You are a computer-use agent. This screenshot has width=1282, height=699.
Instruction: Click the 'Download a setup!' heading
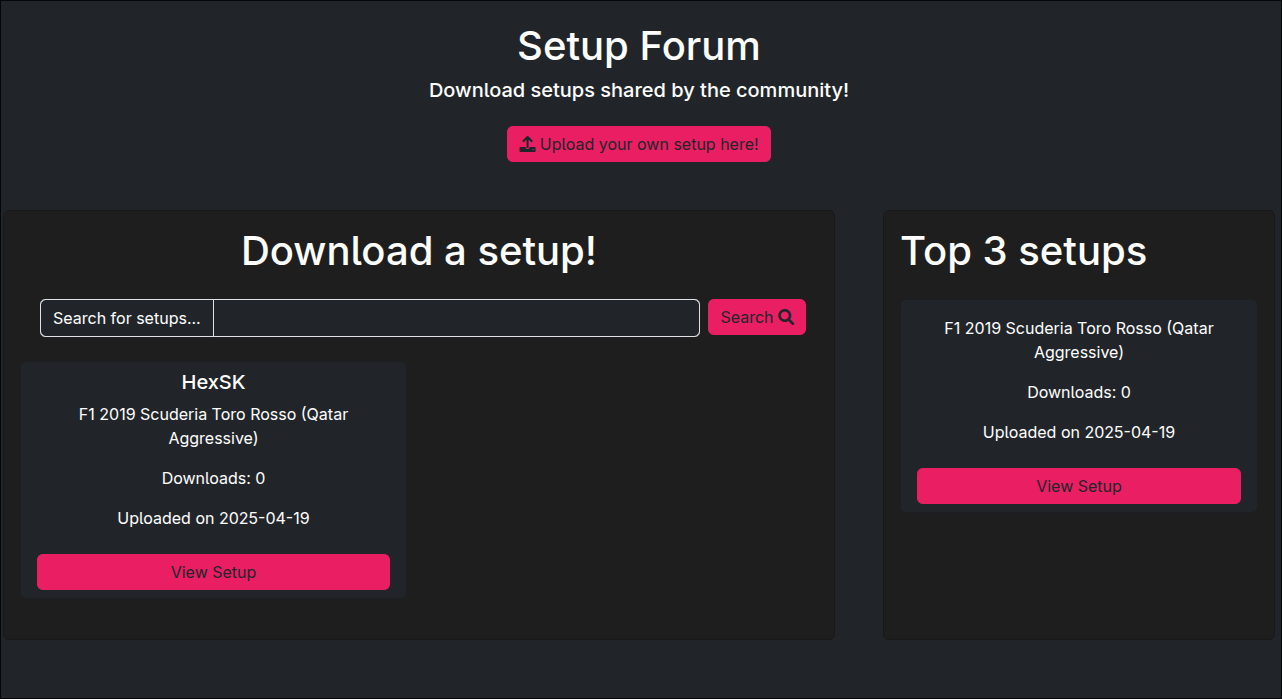pyautogui.click(x=419, y=251)
